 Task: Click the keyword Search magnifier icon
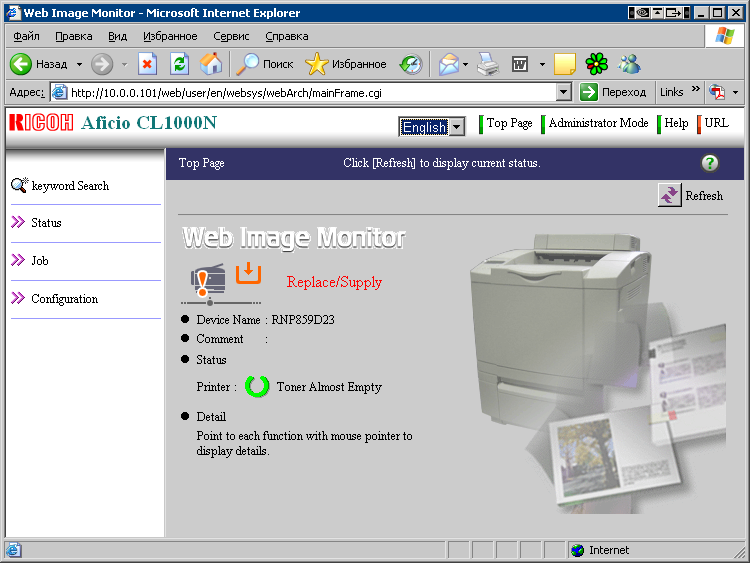coord(19,185)
